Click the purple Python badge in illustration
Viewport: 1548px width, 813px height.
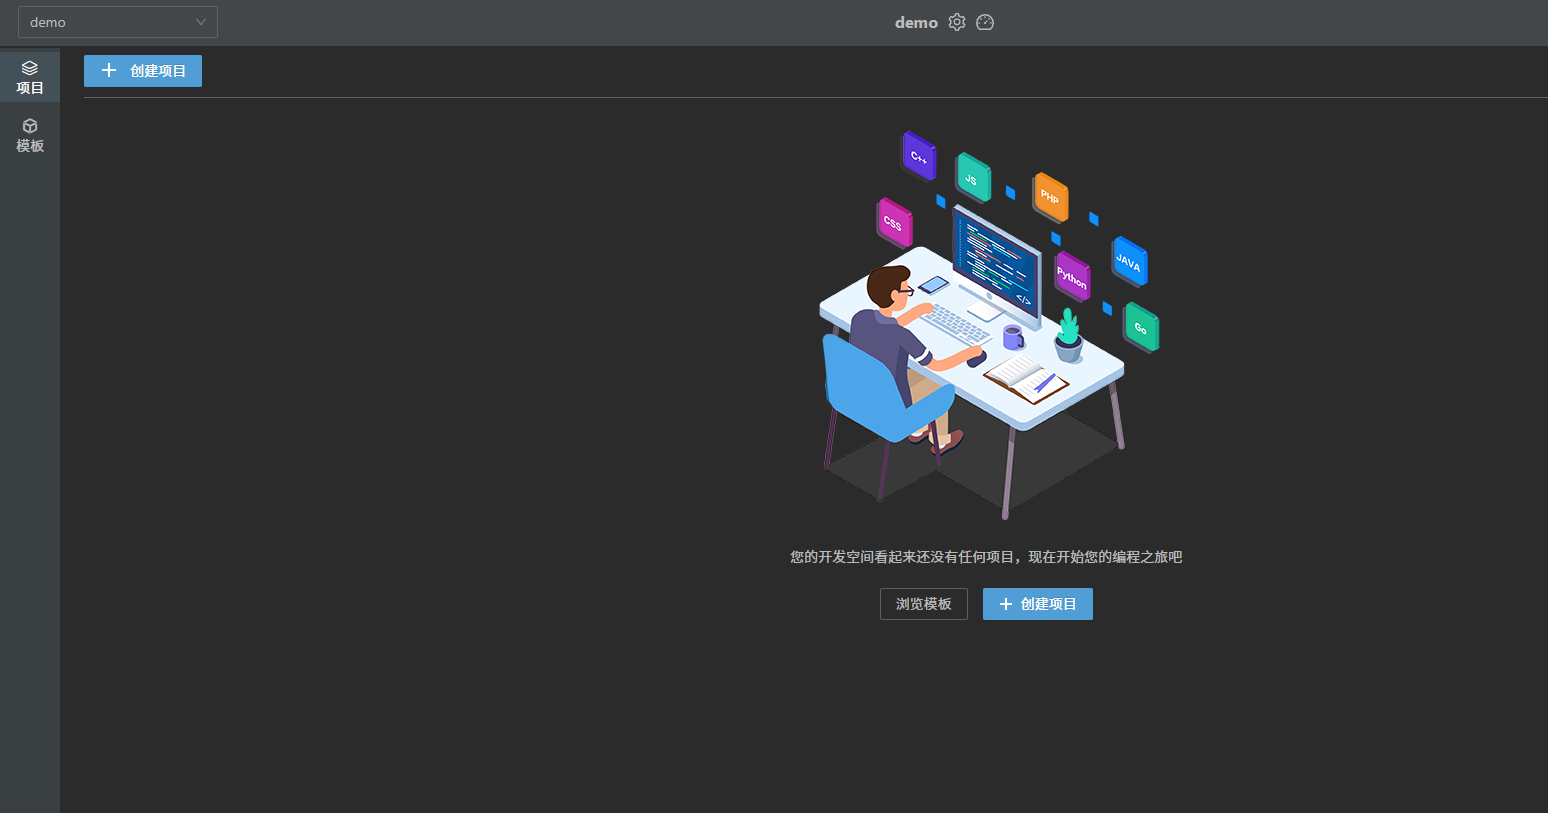pos(1072,277)
